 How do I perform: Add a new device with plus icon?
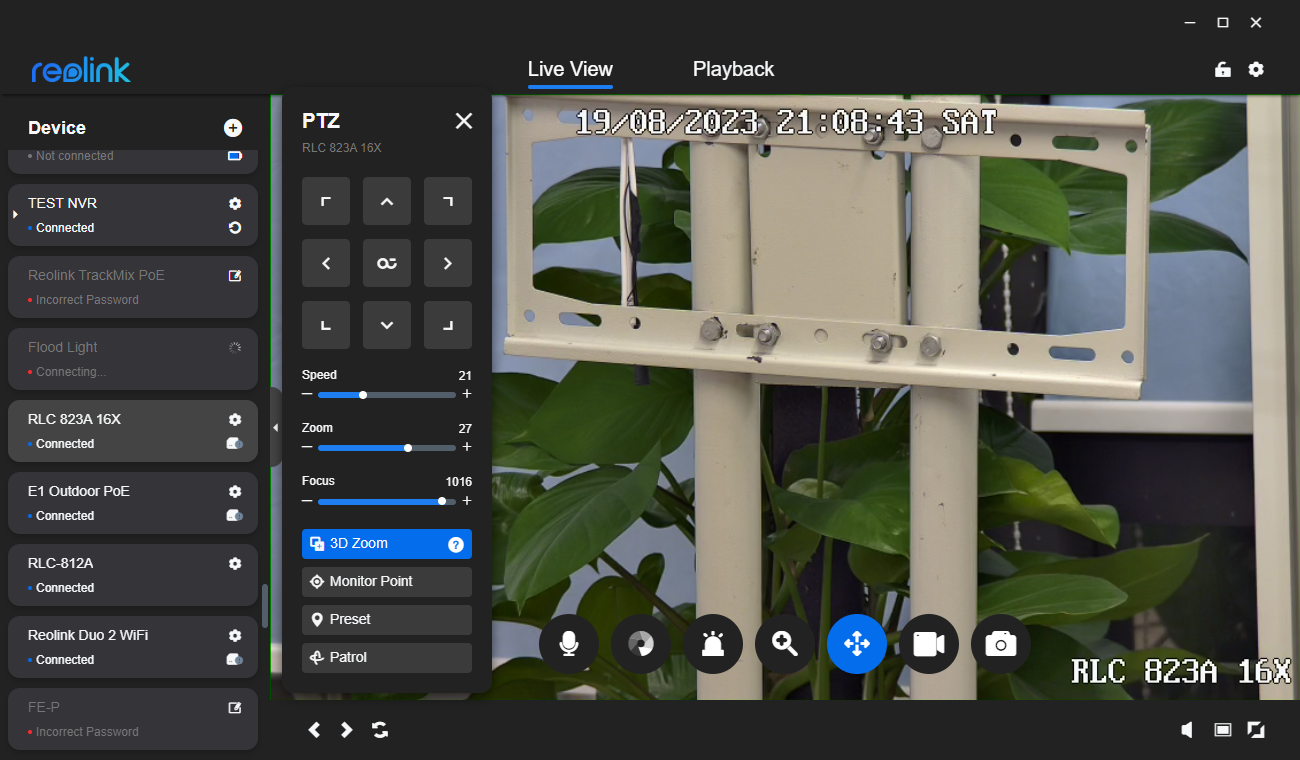233,128
